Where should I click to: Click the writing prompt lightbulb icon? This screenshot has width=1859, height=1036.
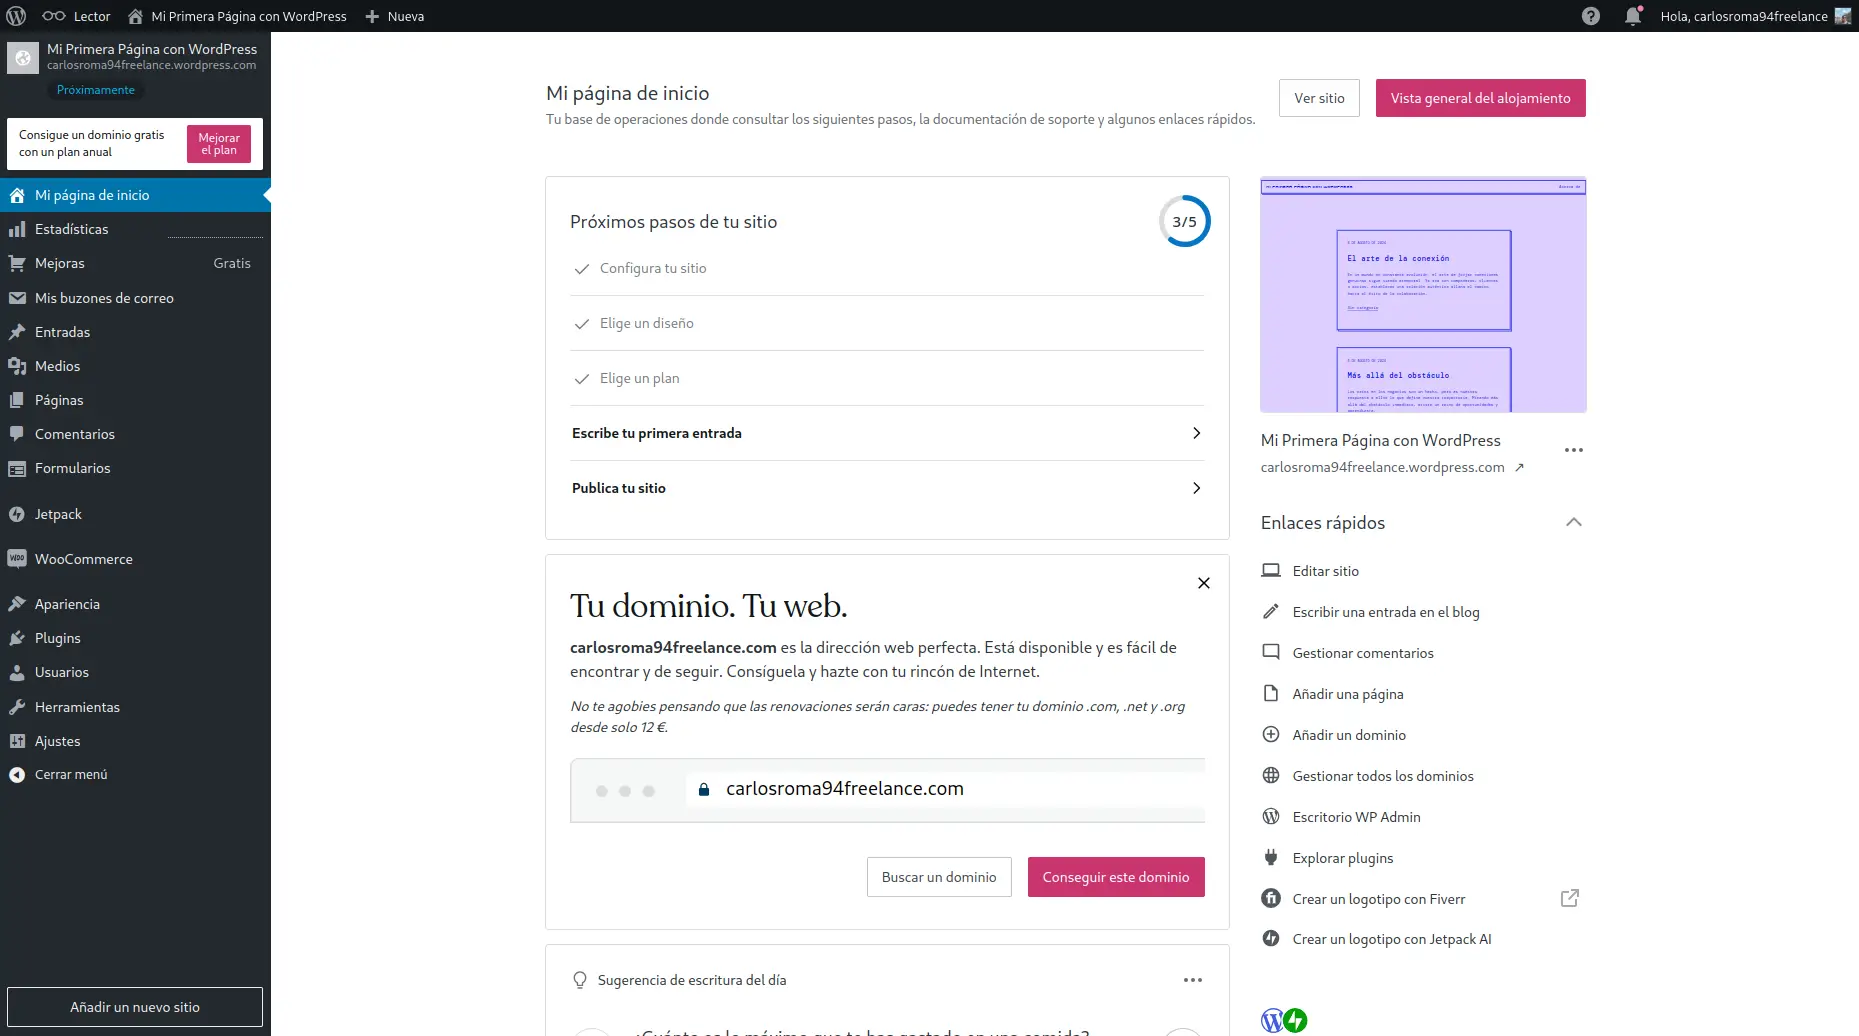point(580,980)
